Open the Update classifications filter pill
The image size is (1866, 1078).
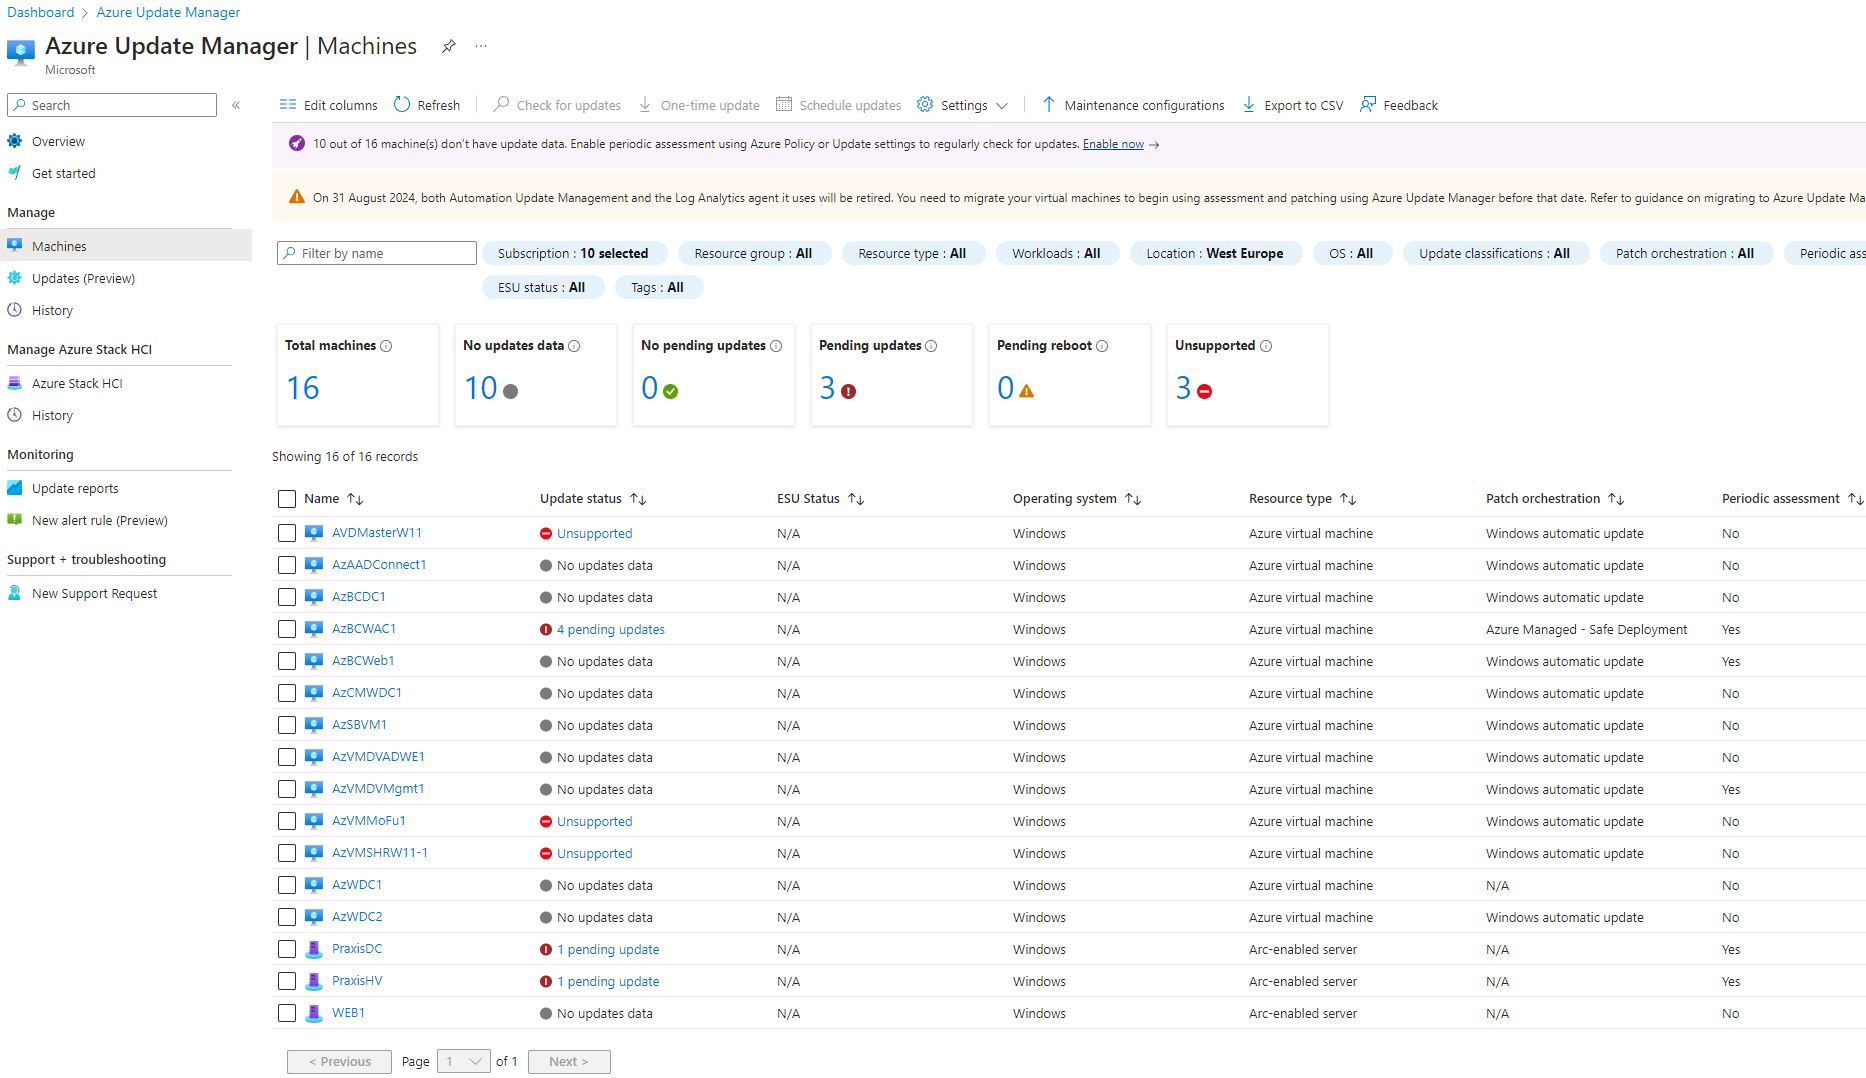coord(1495,254)
